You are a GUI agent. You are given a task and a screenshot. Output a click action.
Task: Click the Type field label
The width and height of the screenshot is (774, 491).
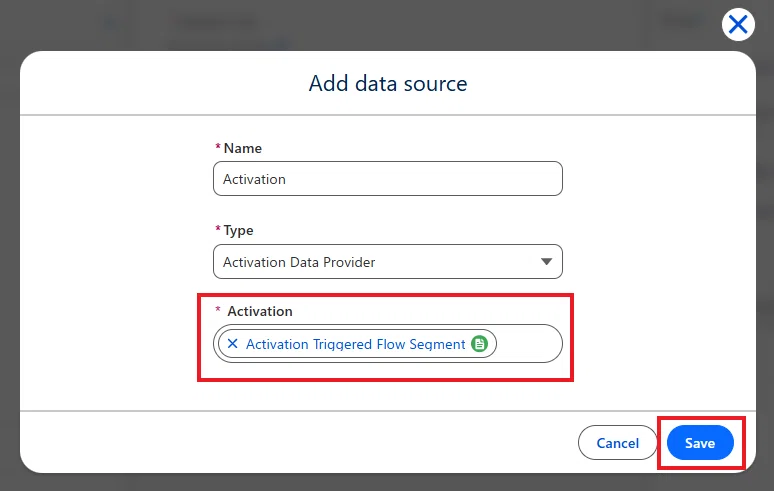(238, 230)
